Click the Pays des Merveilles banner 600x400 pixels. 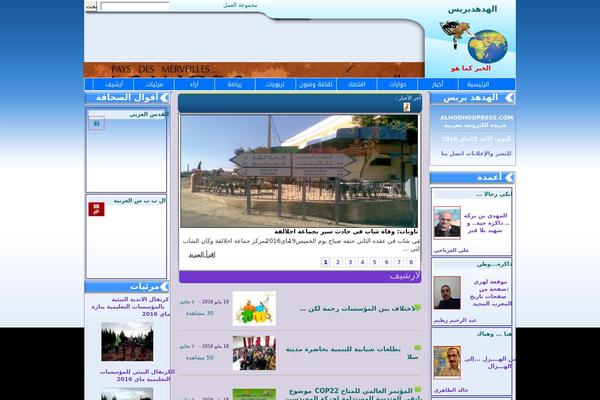click(254, 70)
